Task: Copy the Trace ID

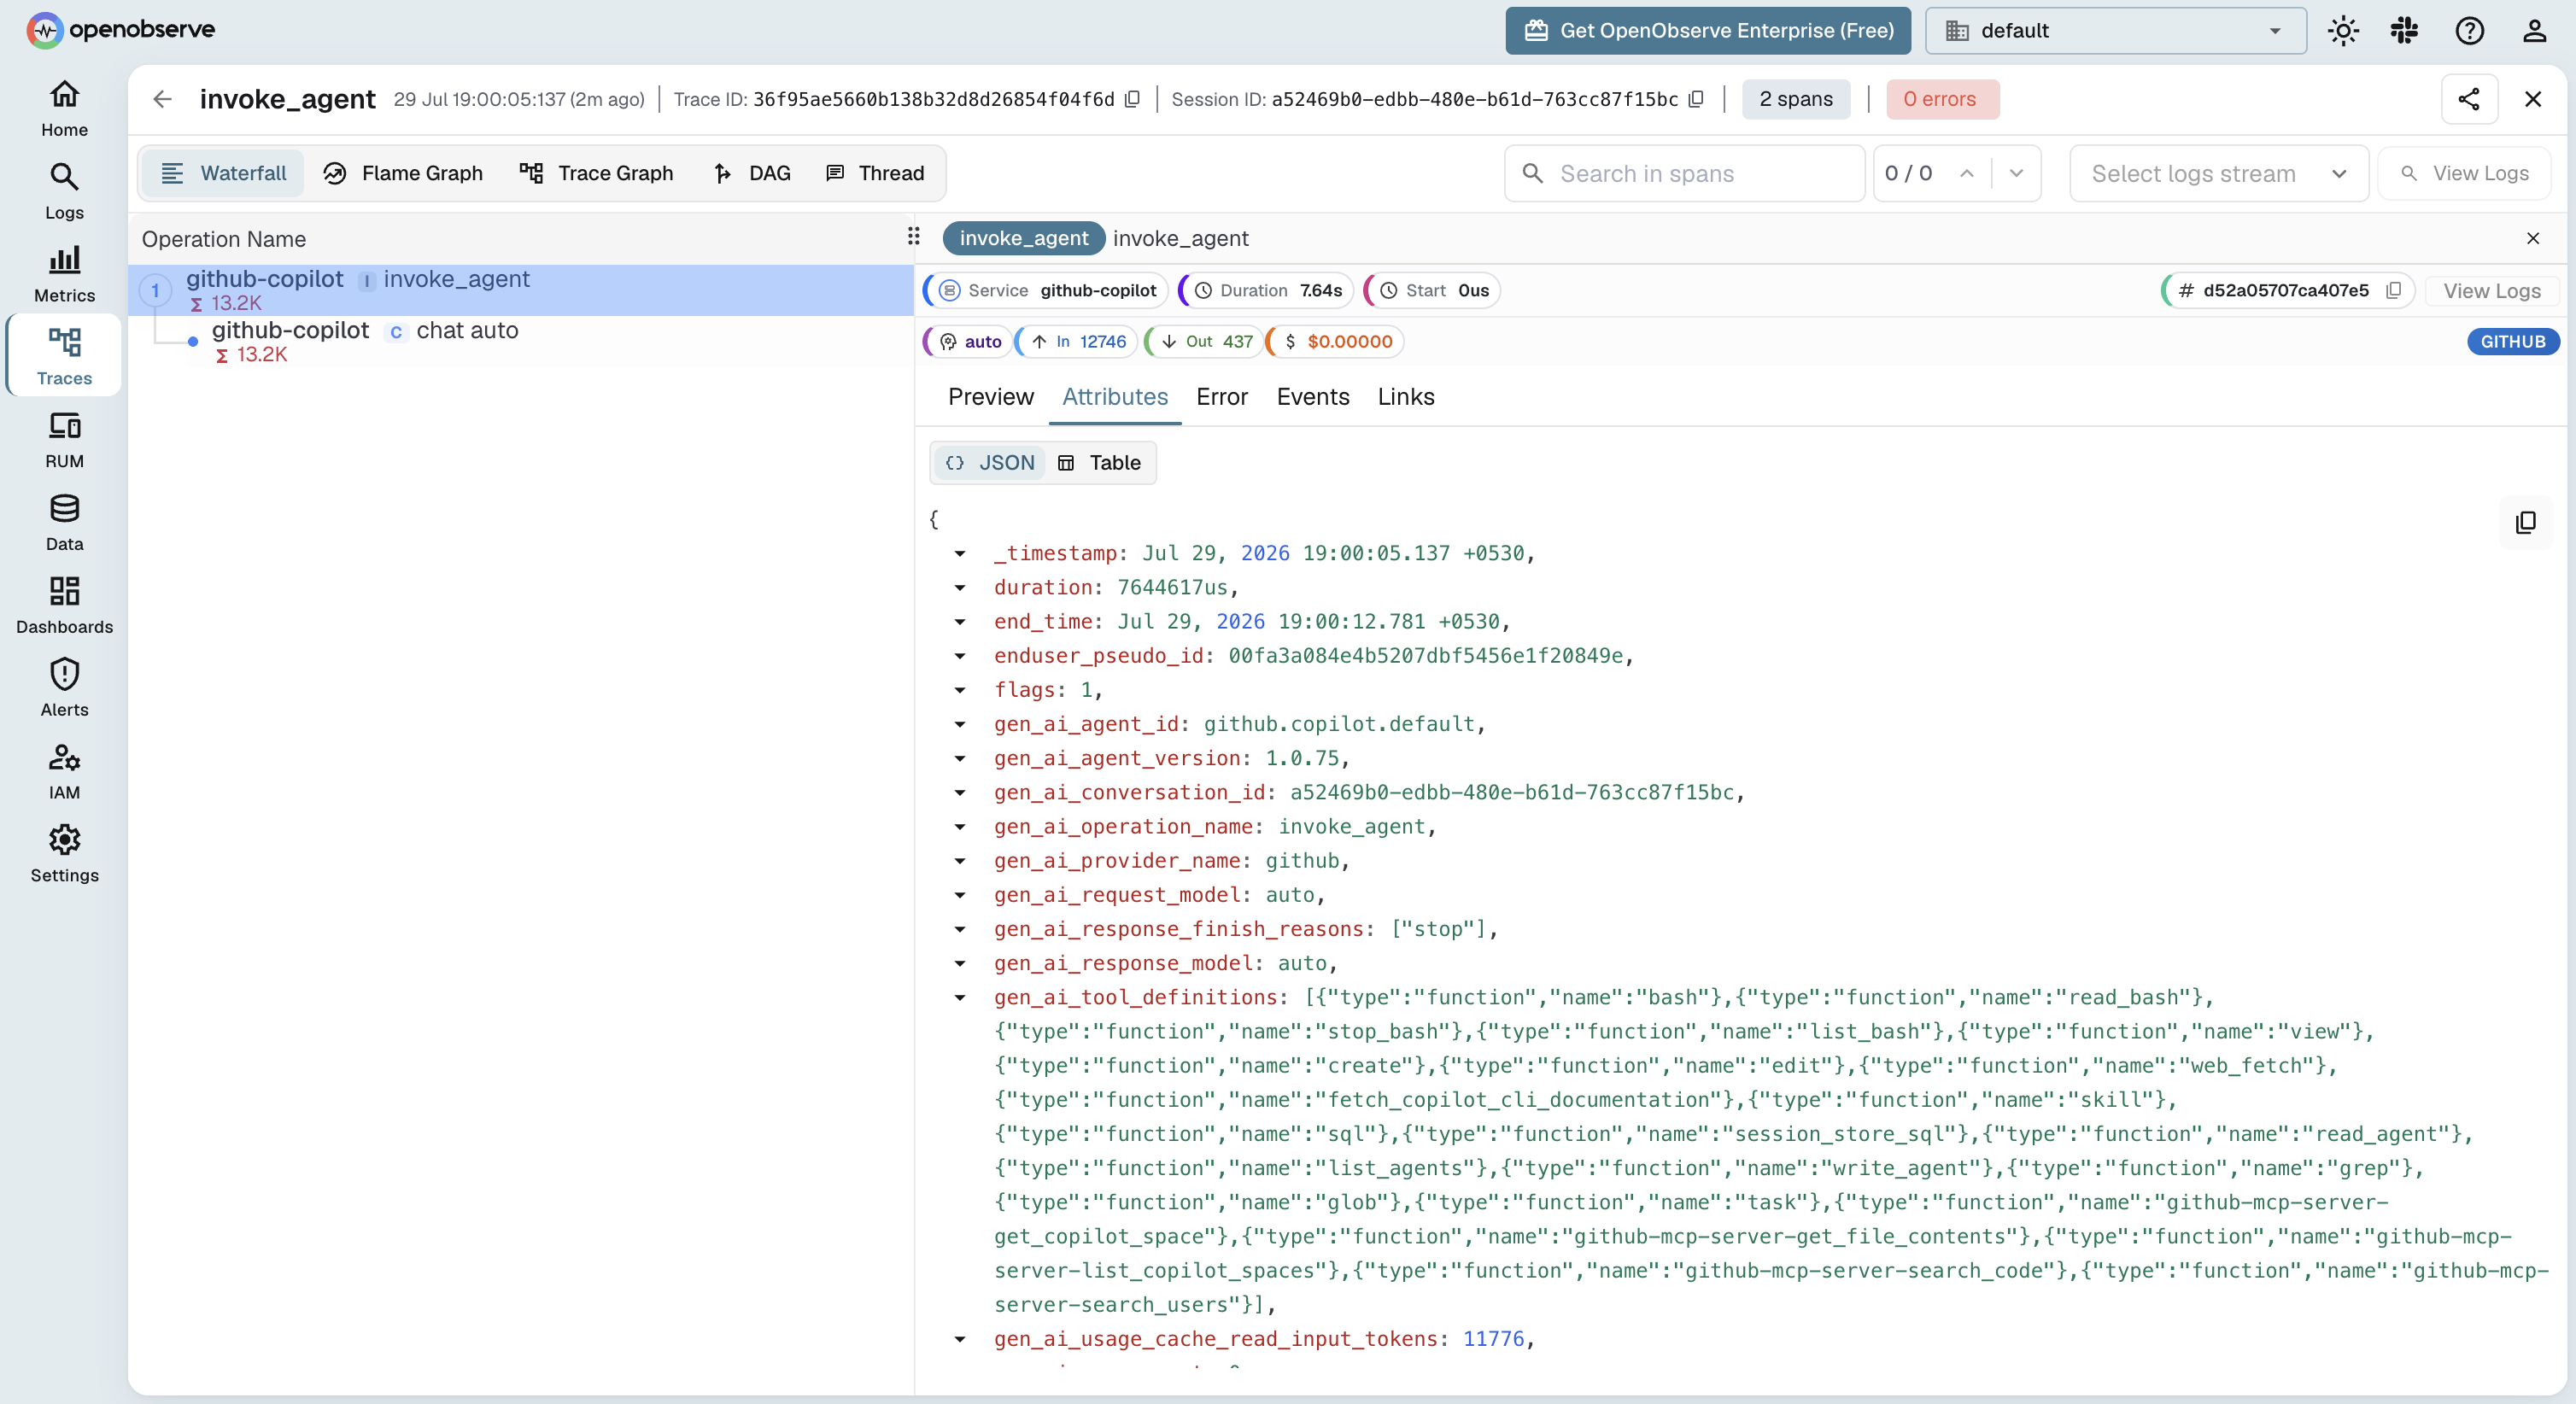Action: pyautogui.click(x=1132, y=99)
